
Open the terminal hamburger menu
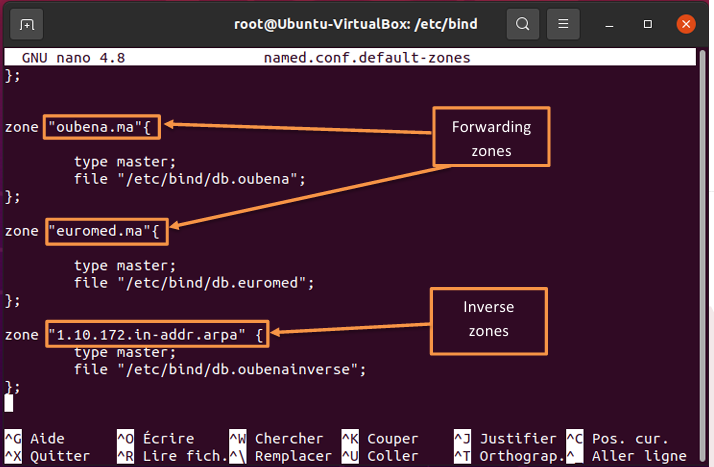(x=565, y=23)
